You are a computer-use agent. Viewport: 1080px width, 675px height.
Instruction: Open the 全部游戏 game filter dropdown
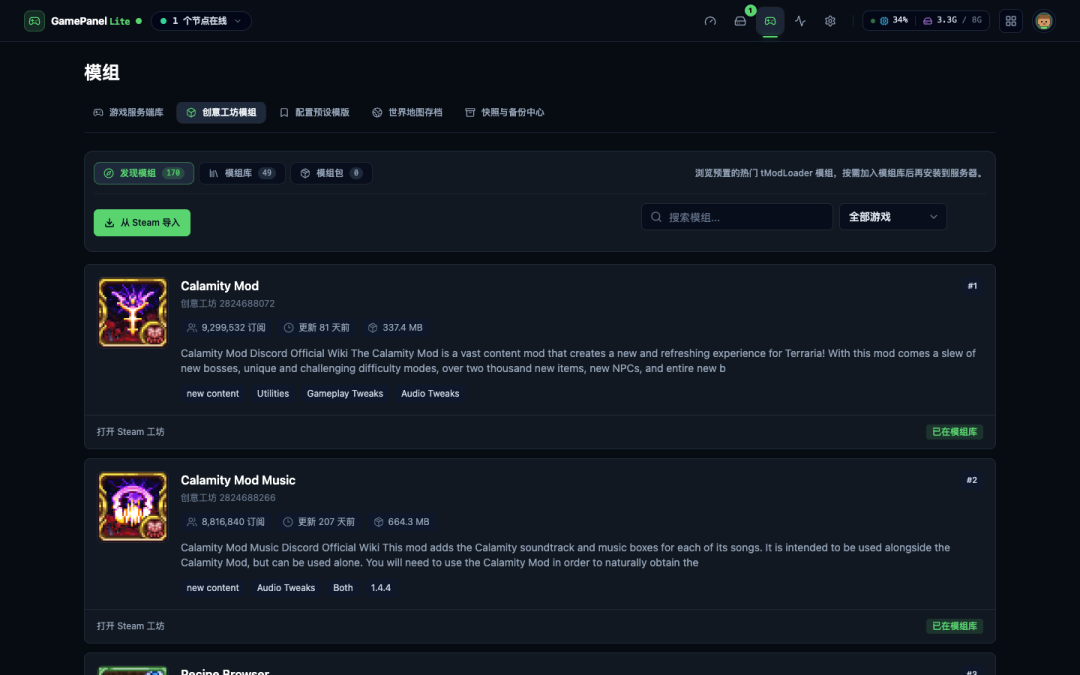pos(893,217)
